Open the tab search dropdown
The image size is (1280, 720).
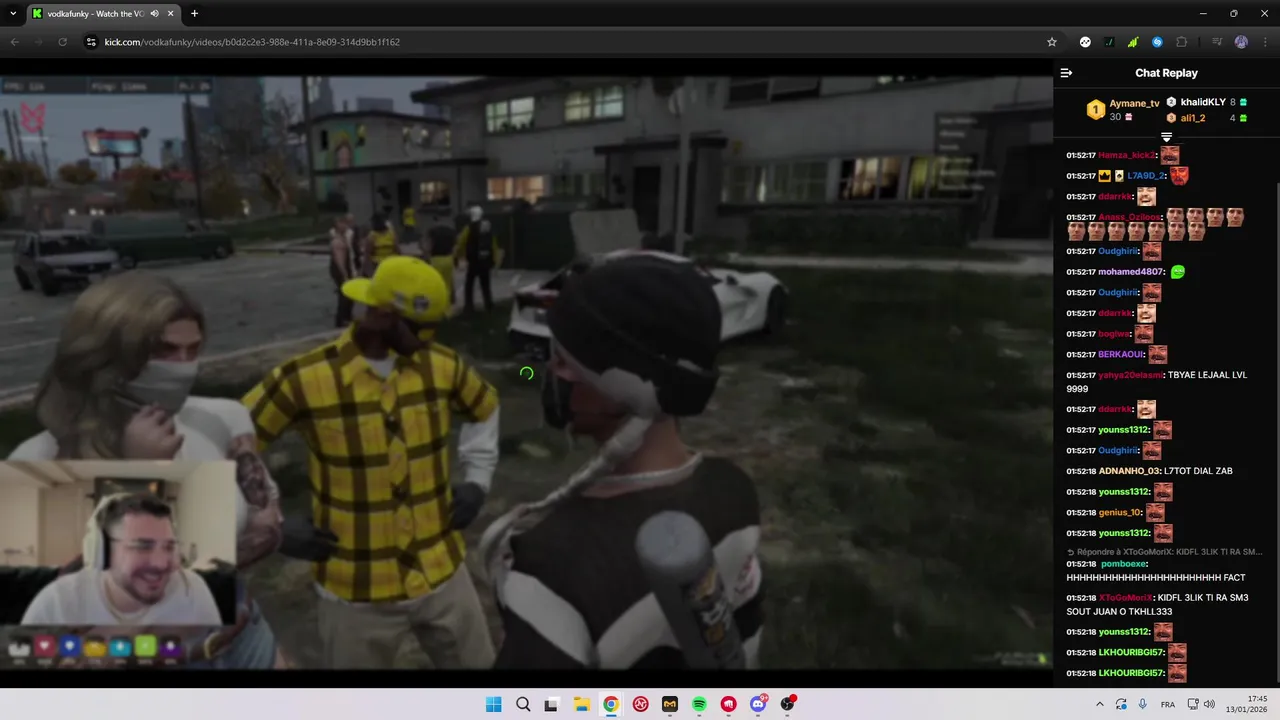click(13, 14)
